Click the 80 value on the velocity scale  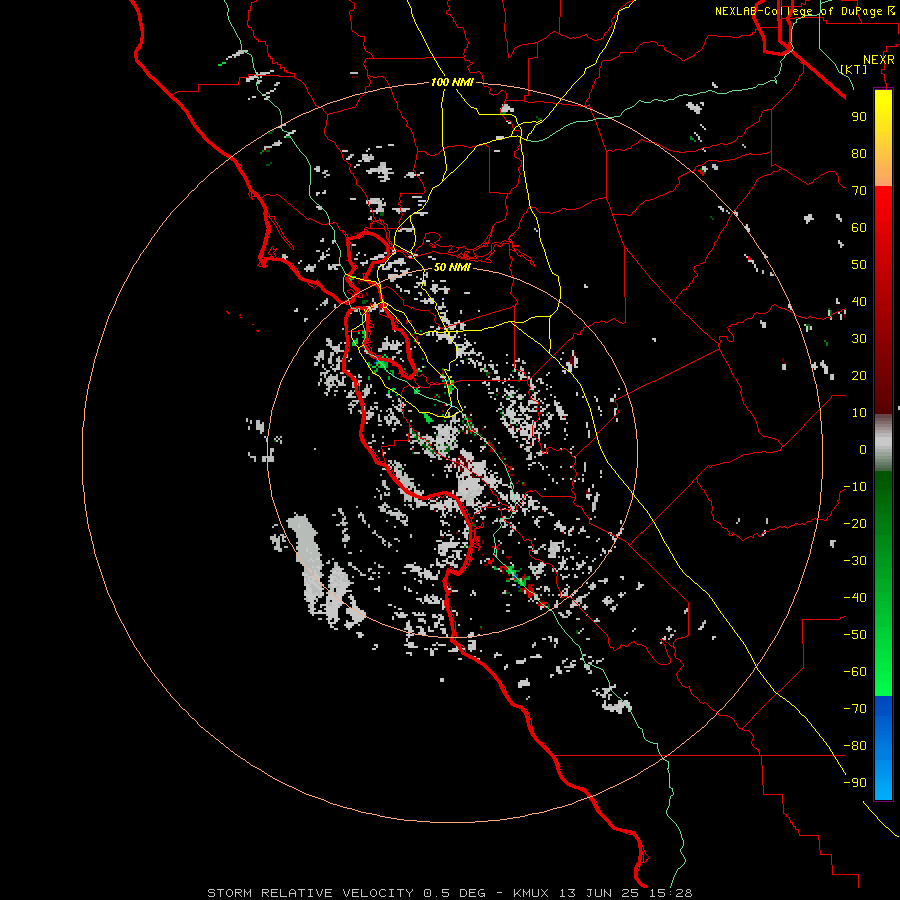coord(859,153)
